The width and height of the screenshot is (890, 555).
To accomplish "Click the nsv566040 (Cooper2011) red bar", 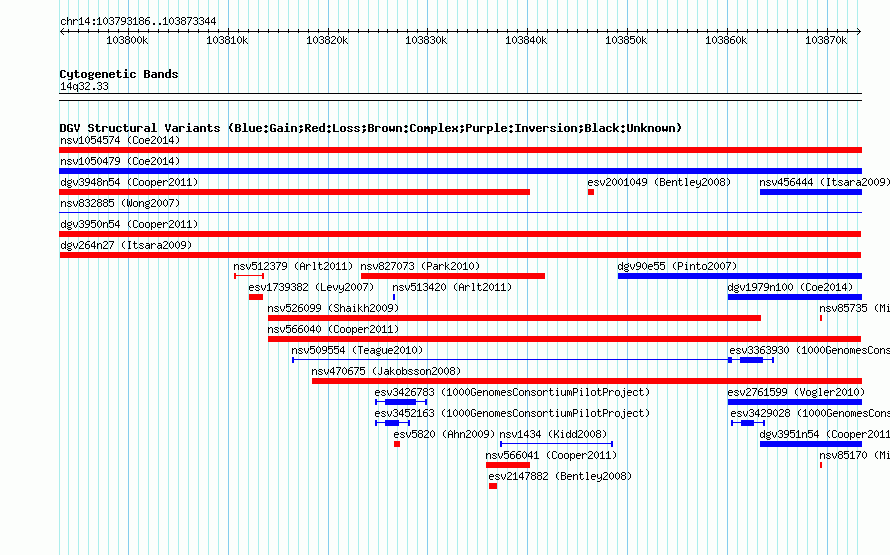I will pos(565,339).
